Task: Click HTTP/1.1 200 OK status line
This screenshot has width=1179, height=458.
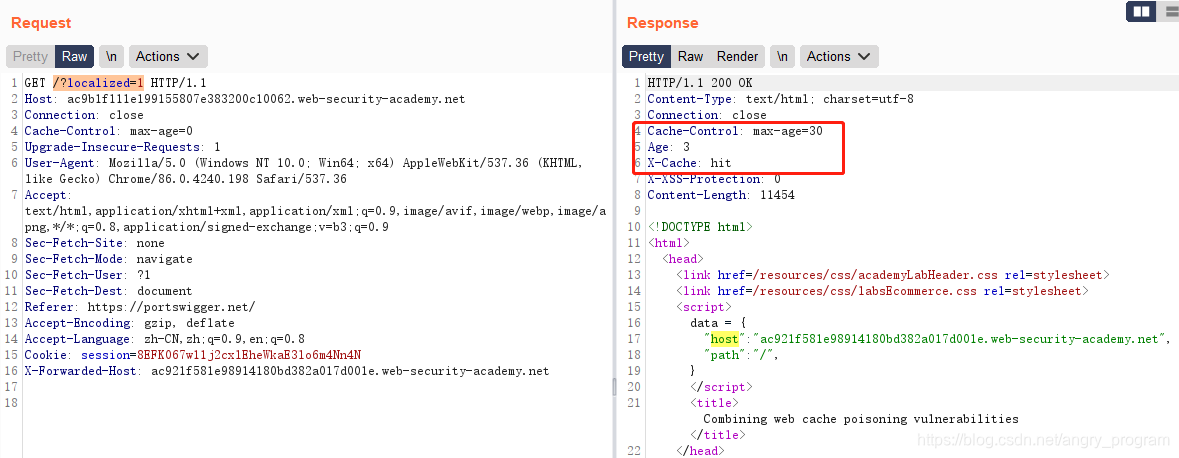Action: click(699, 83)
